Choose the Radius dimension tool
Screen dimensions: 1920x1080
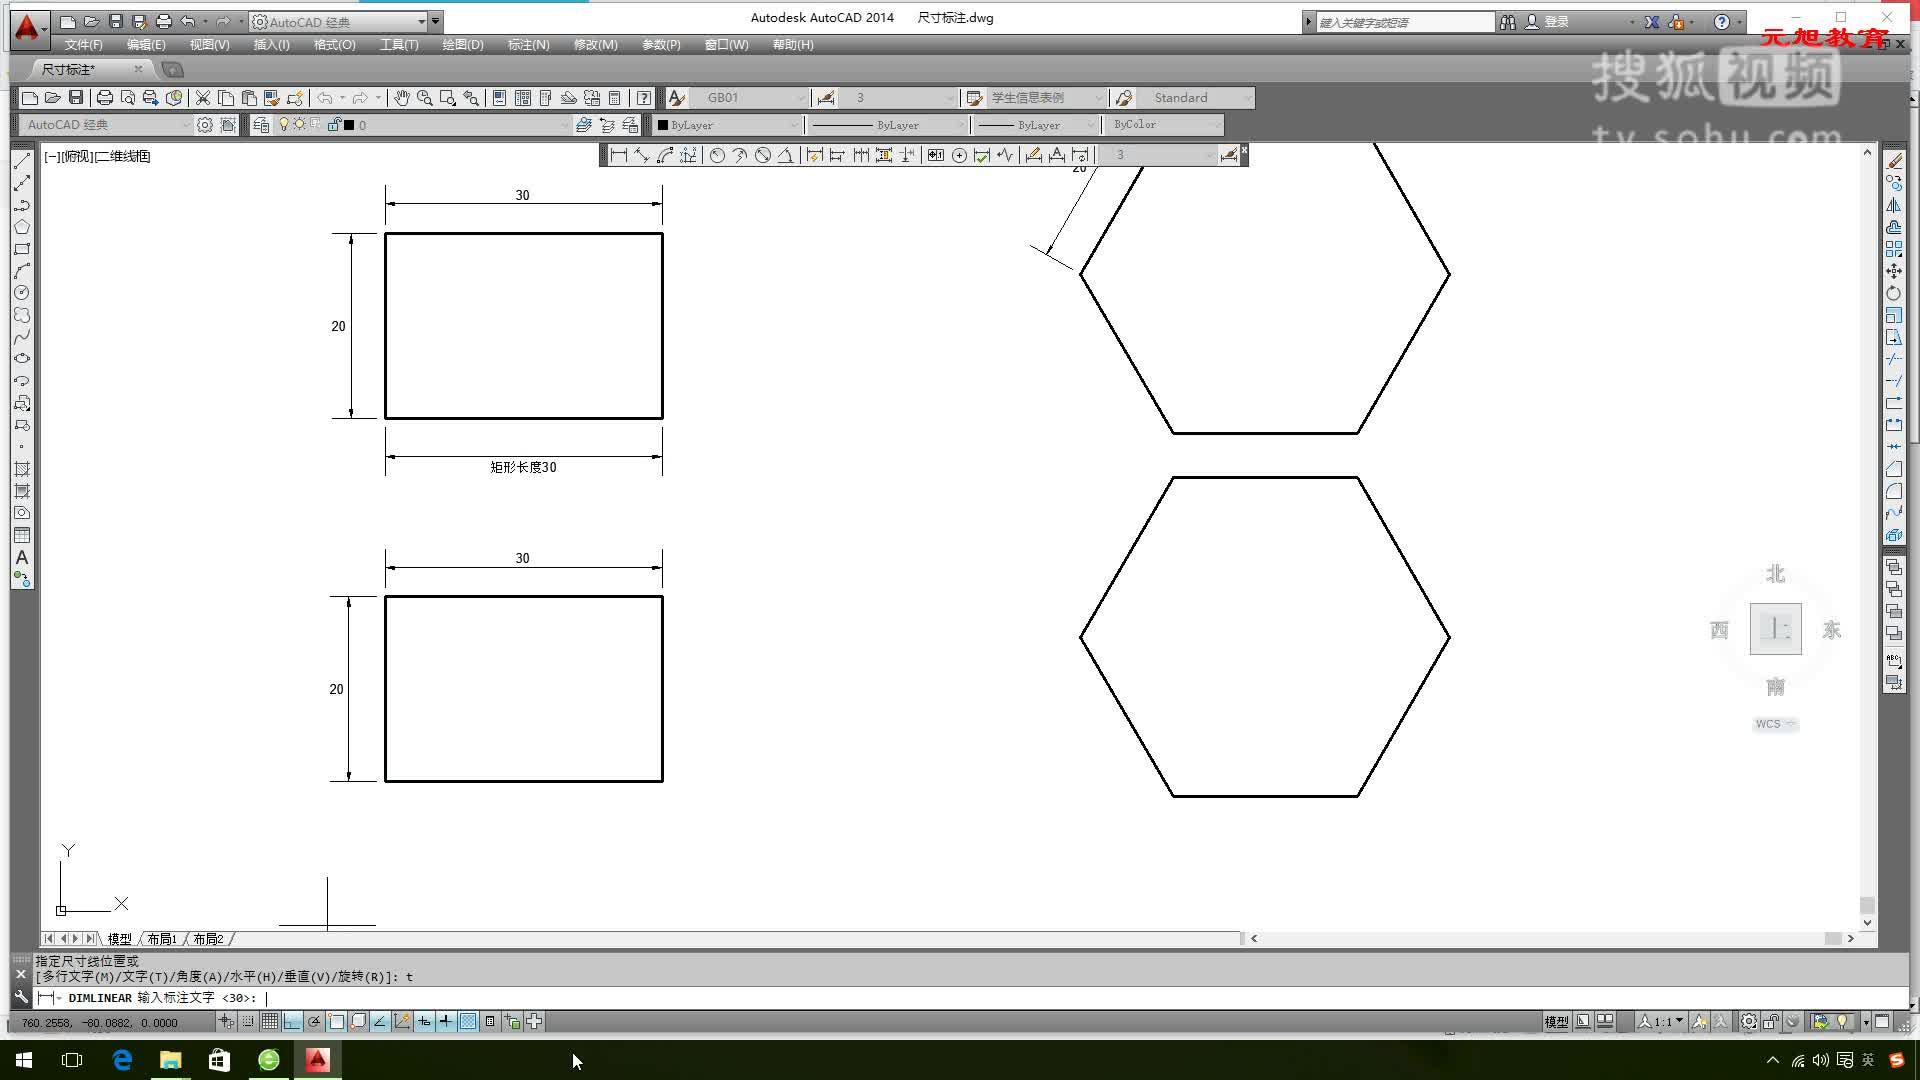coord(717,155)
